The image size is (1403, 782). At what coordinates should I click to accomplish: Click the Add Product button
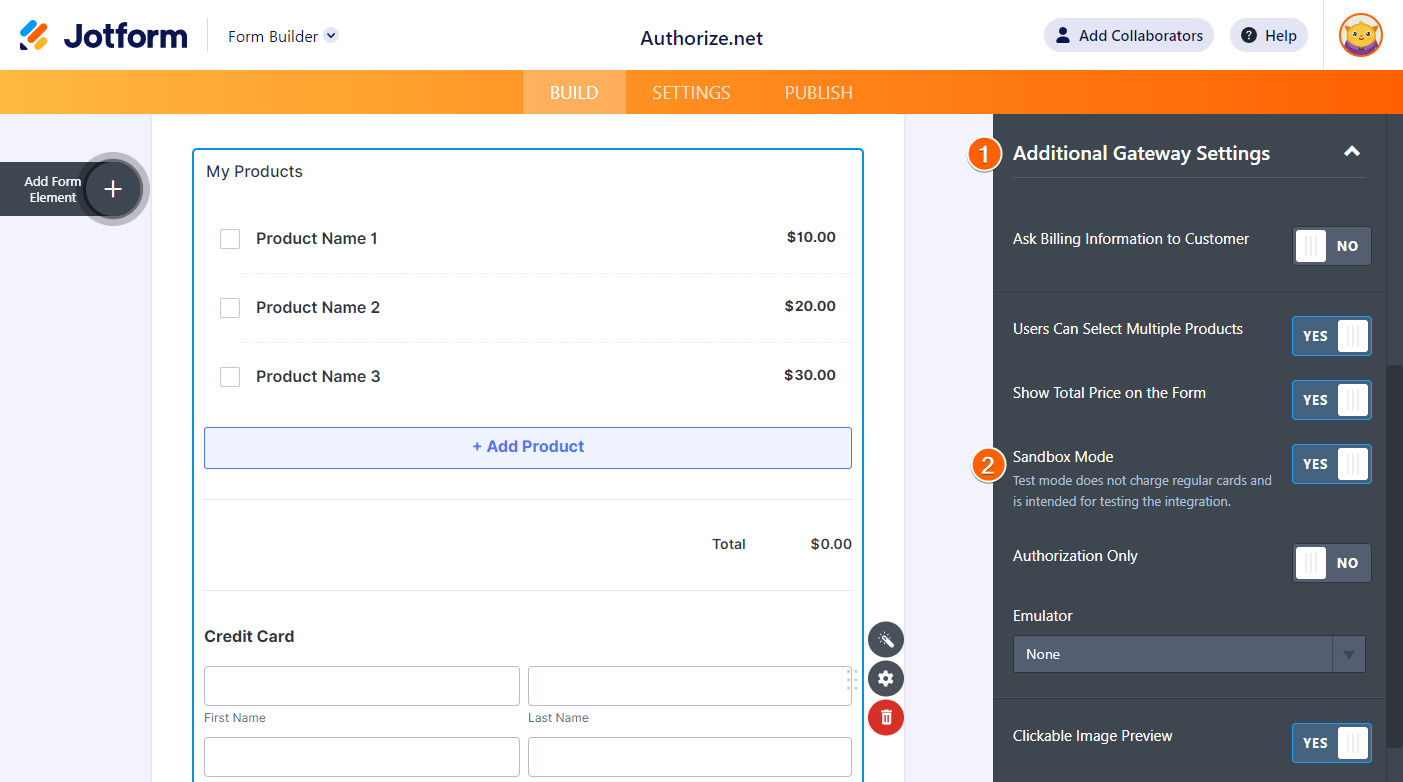tap(527, 446)
